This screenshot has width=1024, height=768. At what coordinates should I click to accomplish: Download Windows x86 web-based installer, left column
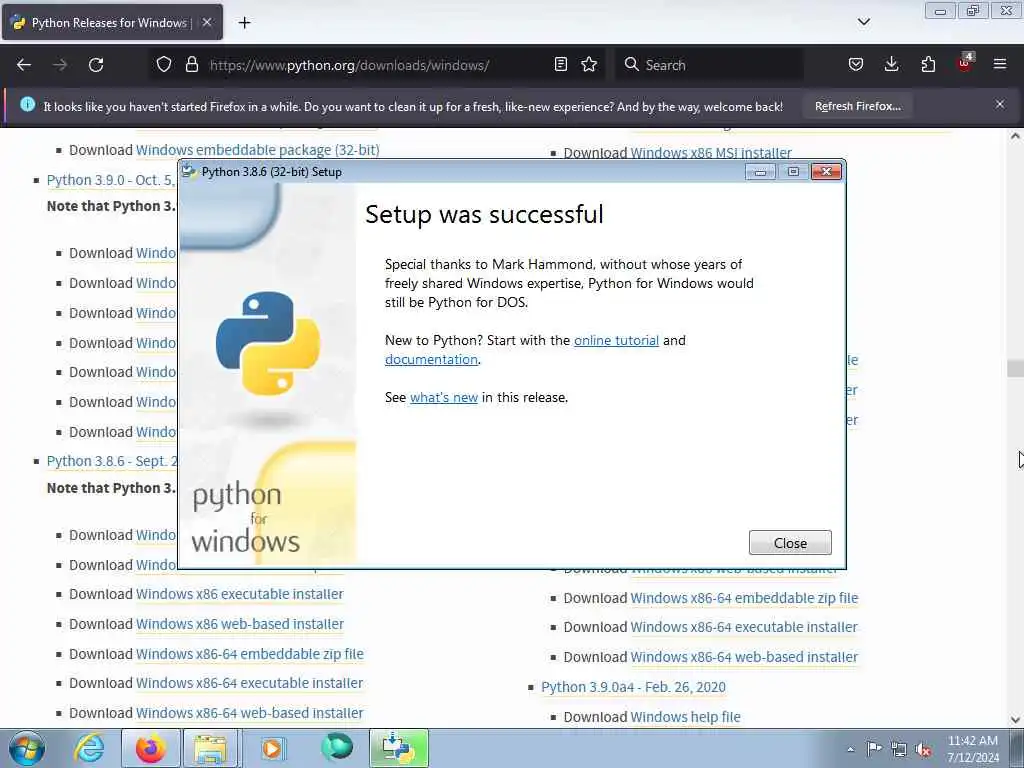(x=240, y=624)
